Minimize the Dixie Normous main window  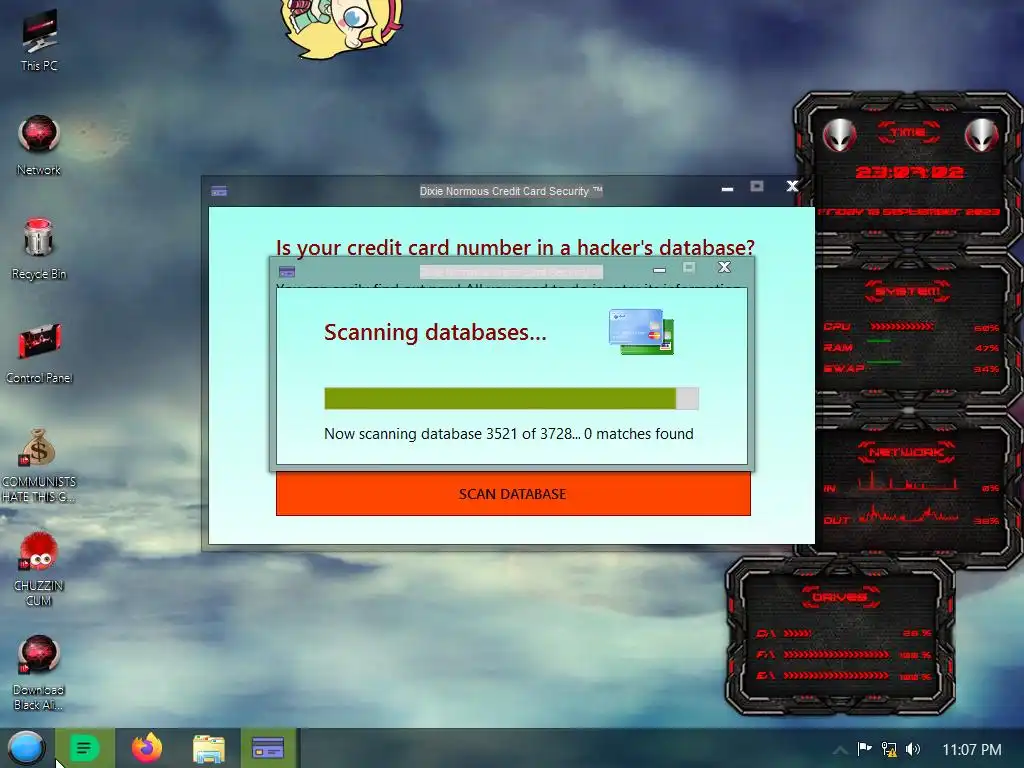[728, 189]
